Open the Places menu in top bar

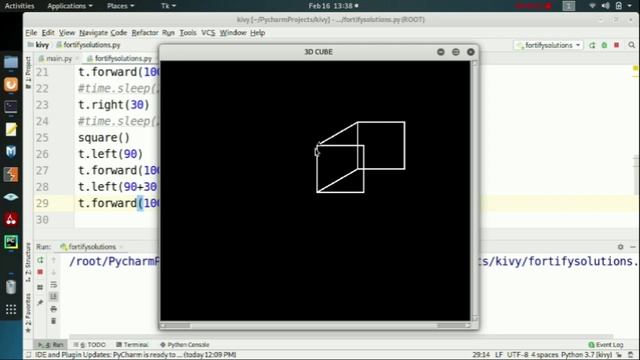[120, 6]
